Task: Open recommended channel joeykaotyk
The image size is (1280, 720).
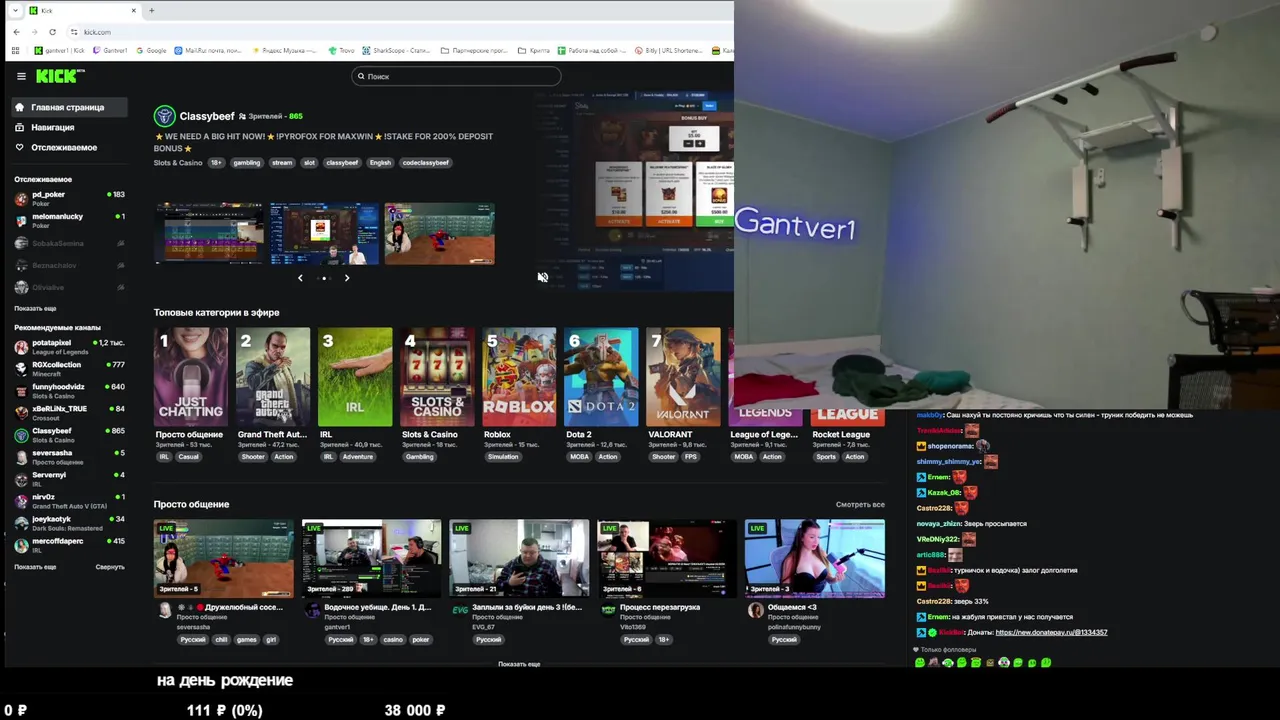Action: pyautogui.click(x=70, y=523)
